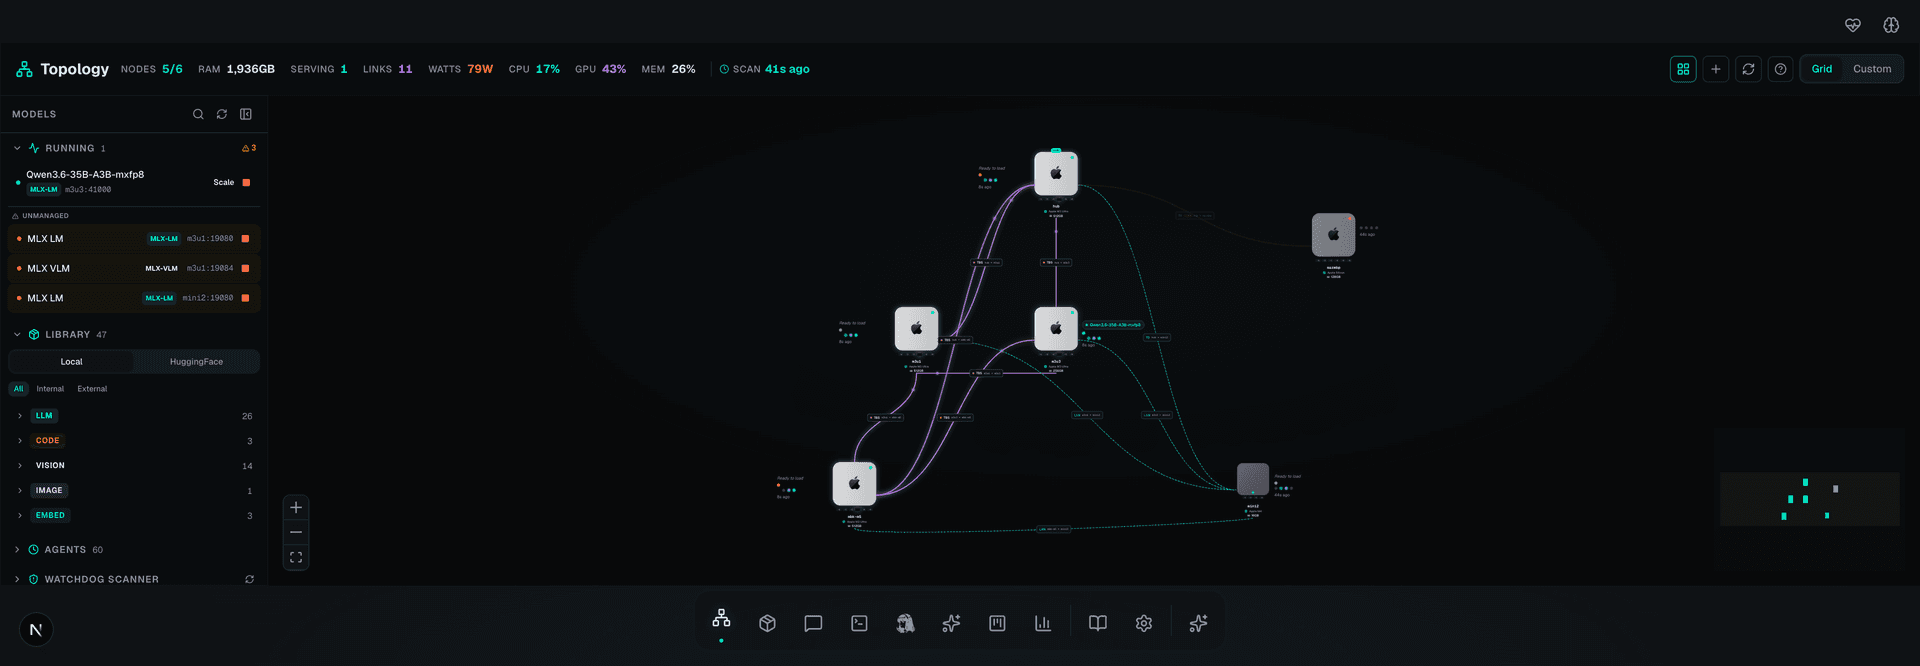1920x666 pixels.
Task: Open the chat bubble icon in dock
Action: [x=813, y=623]
